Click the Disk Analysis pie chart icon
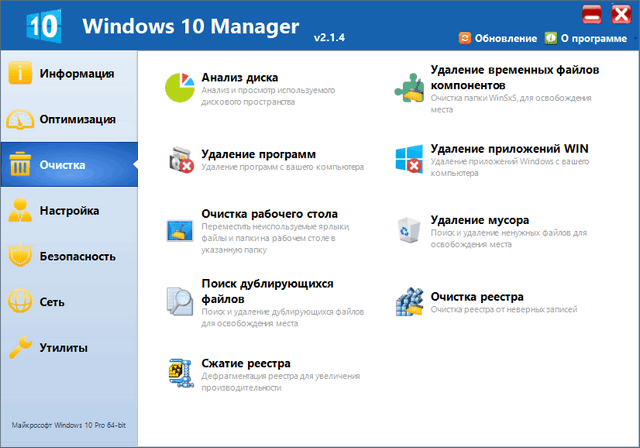640x448 pixels. [179, 87]
